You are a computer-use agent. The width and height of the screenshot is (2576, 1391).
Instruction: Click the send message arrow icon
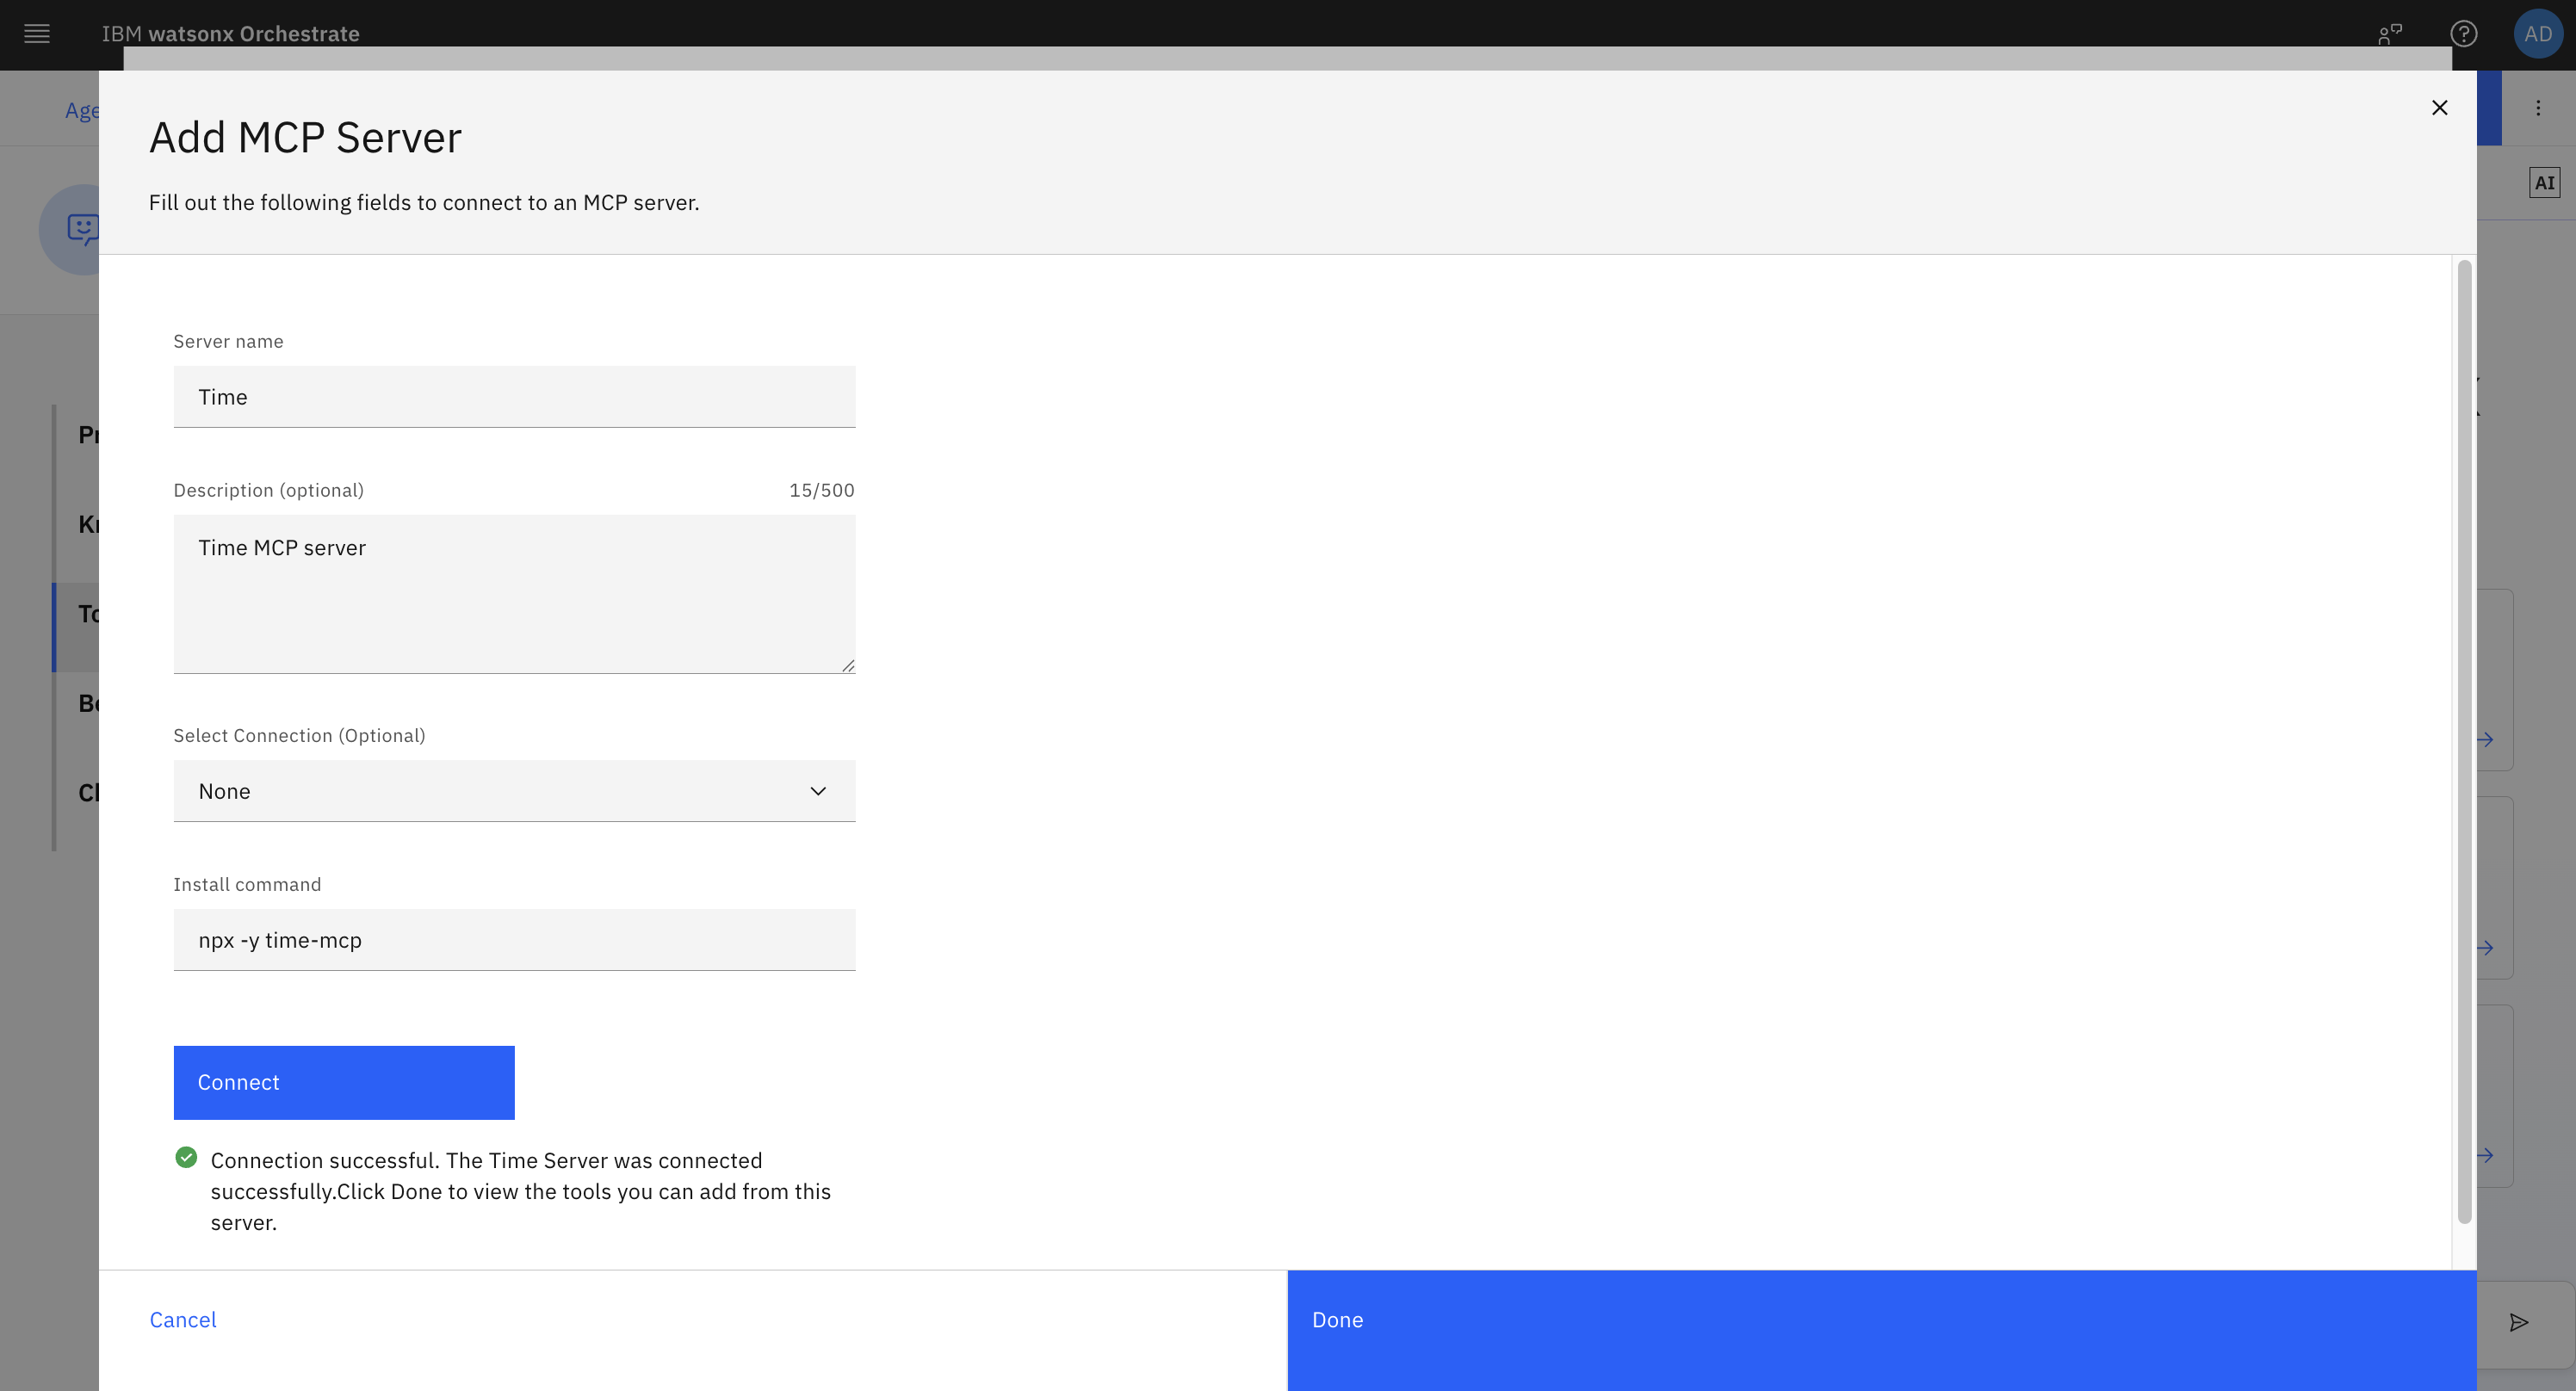tap(2518, 1322)
